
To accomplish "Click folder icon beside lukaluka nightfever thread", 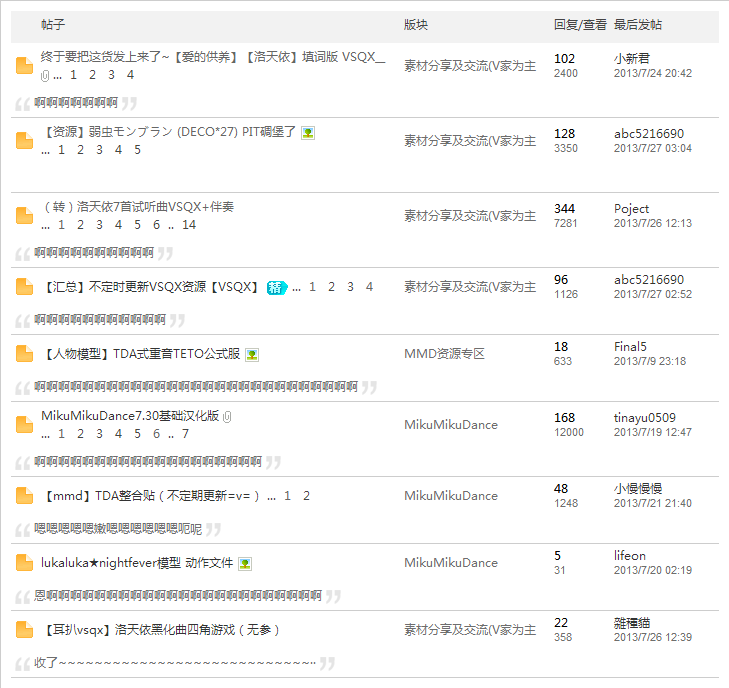I will [24, 562].
